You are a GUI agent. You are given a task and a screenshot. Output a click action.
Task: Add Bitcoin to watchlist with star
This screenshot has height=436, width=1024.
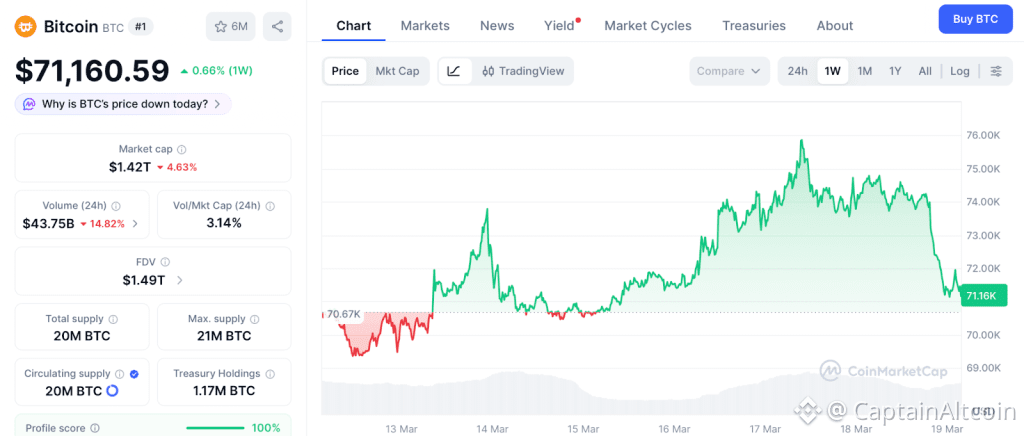(x=231, y=27)
